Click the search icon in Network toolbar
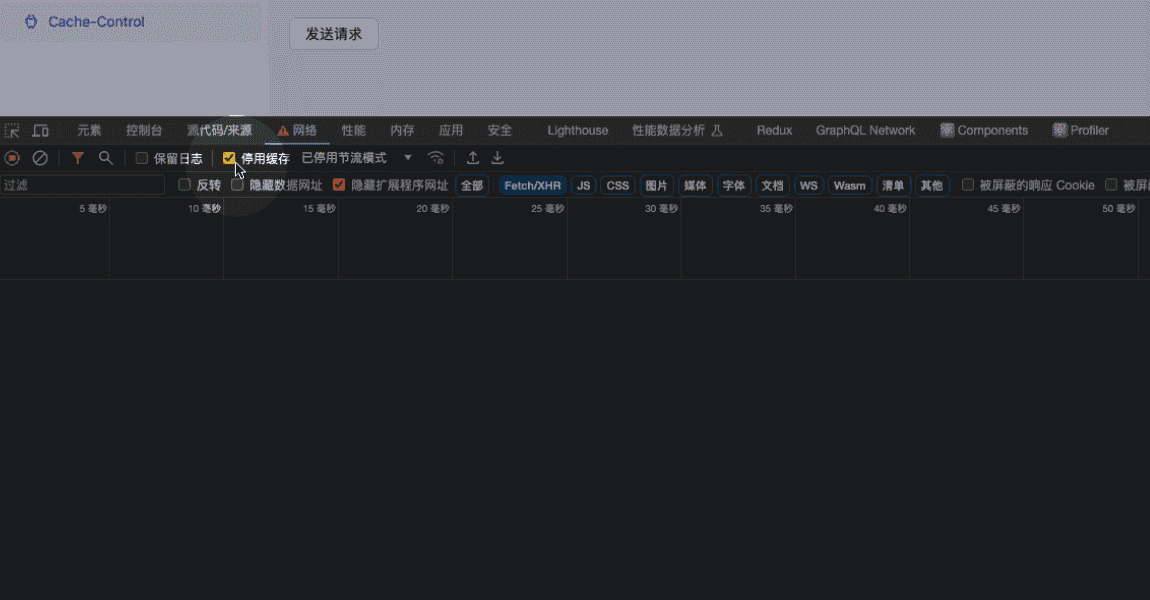Screen dimensions: 1150x600 105,158
